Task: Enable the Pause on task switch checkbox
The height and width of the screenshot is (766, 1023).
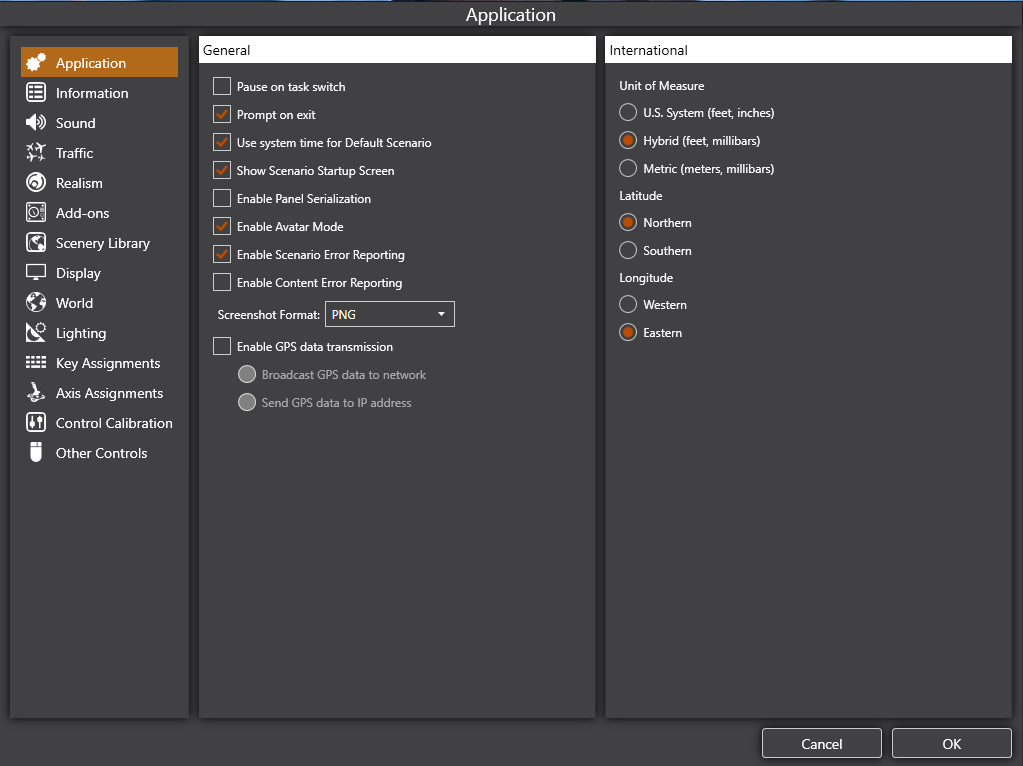Action: click(x=222, y=87)
